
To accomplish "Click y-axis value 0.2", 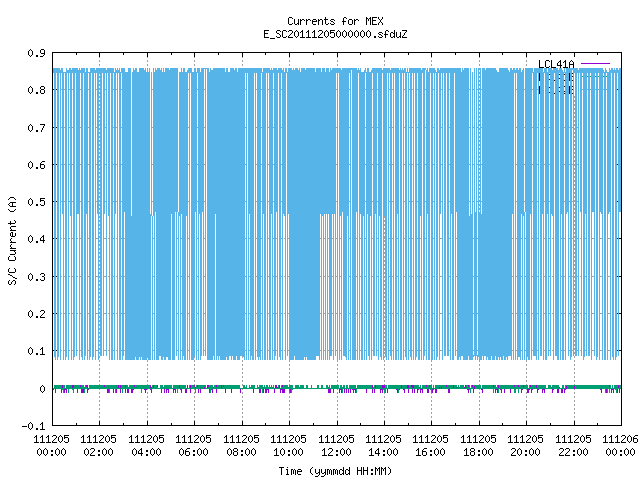I will point(36,314).
